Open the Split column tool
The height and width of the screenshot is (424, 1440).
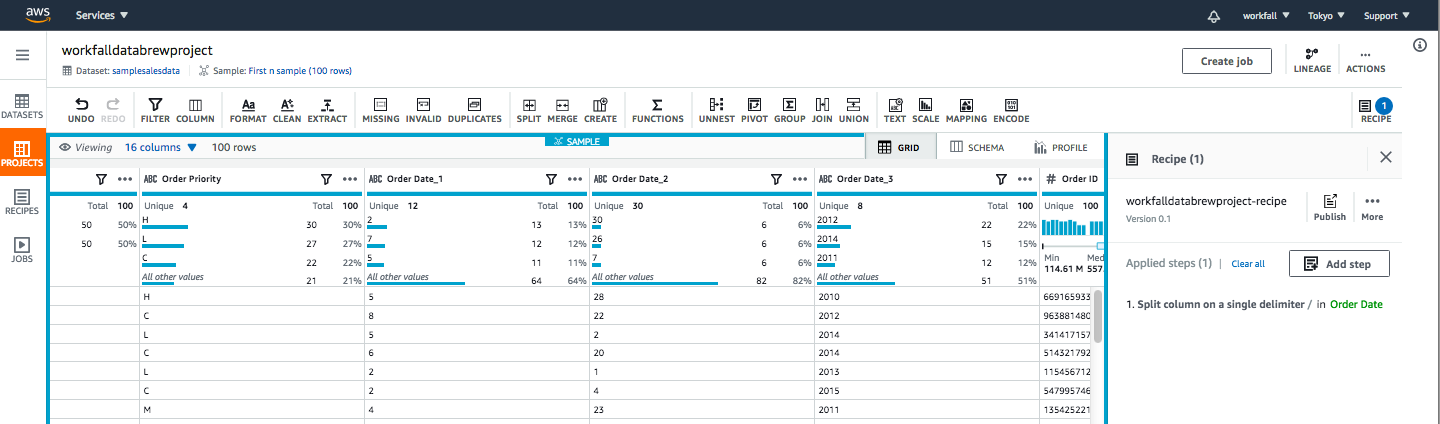529,110
